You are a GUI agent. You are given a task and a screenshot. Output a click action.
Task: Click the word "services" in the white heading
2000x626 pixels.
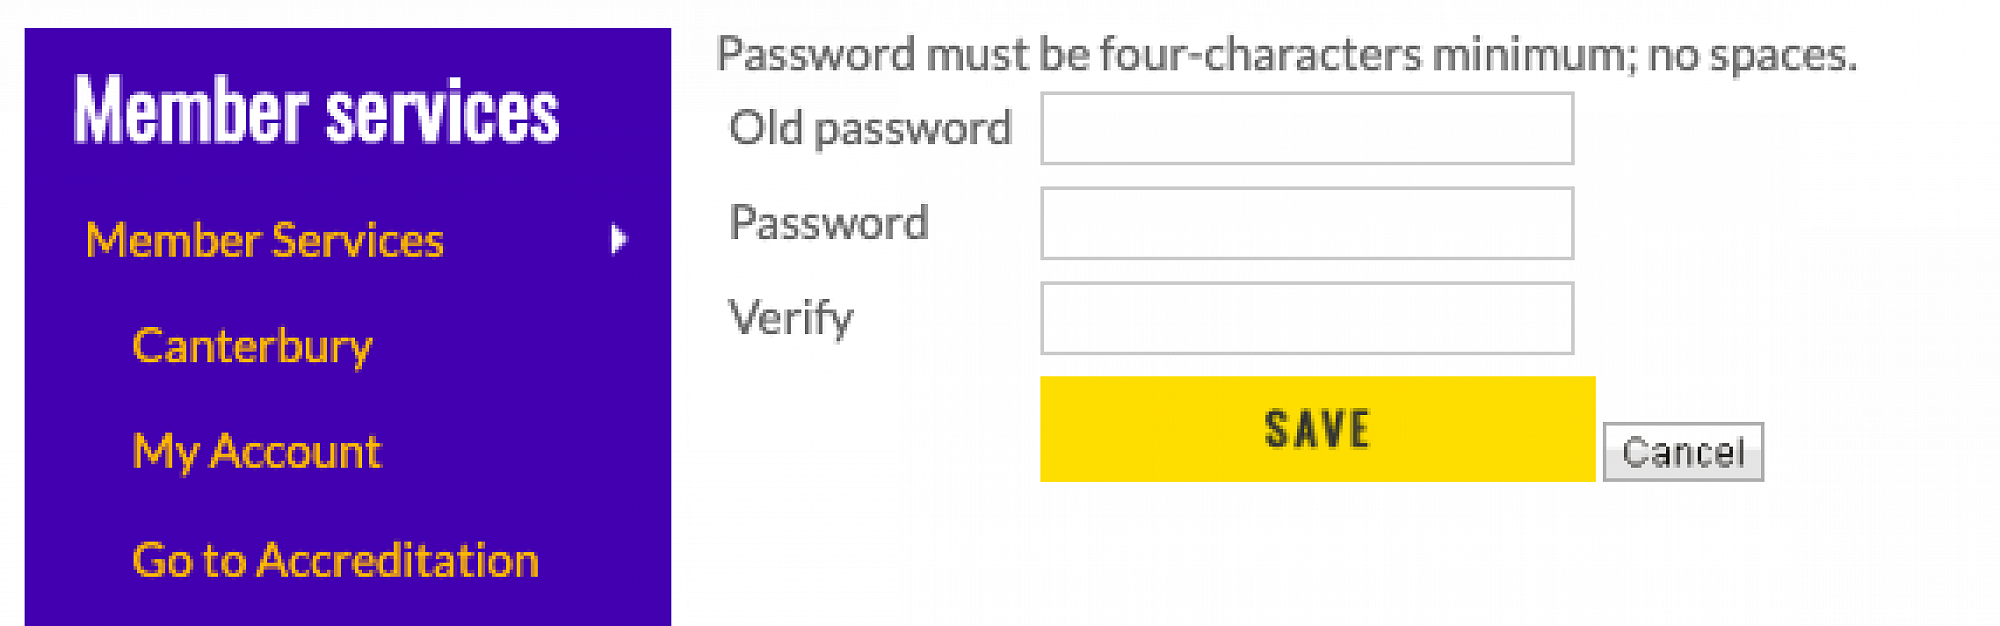443,111
